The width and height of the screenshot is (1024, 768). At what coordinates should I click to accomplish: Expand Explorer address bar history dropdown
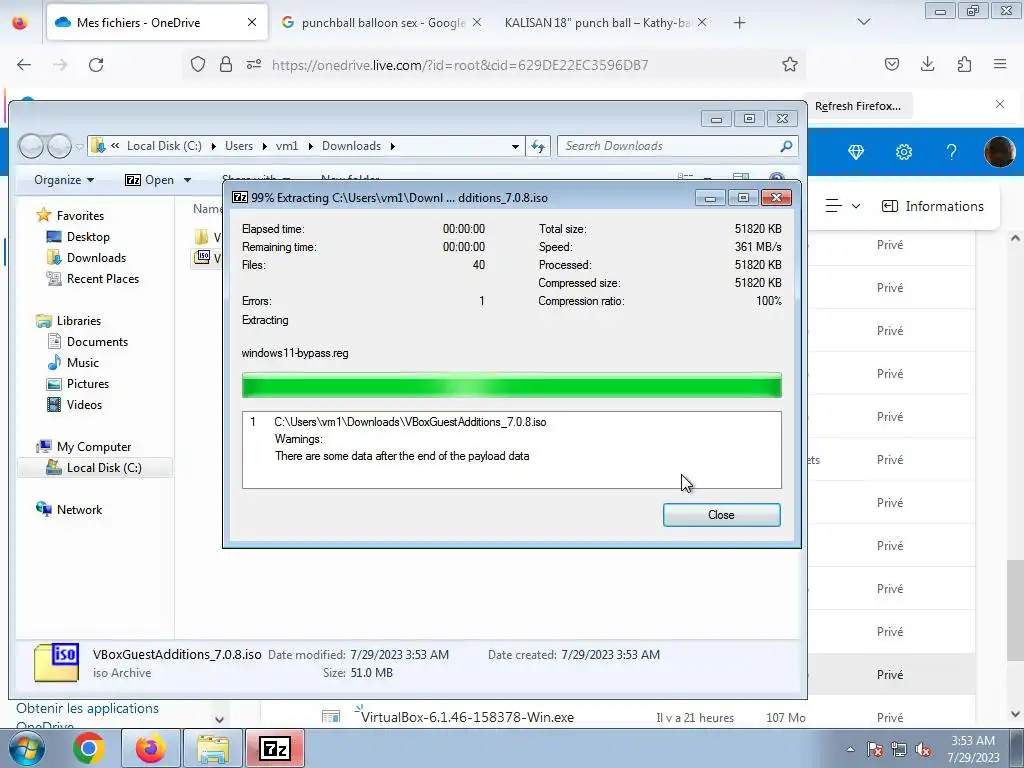click(x=515, y=146)
